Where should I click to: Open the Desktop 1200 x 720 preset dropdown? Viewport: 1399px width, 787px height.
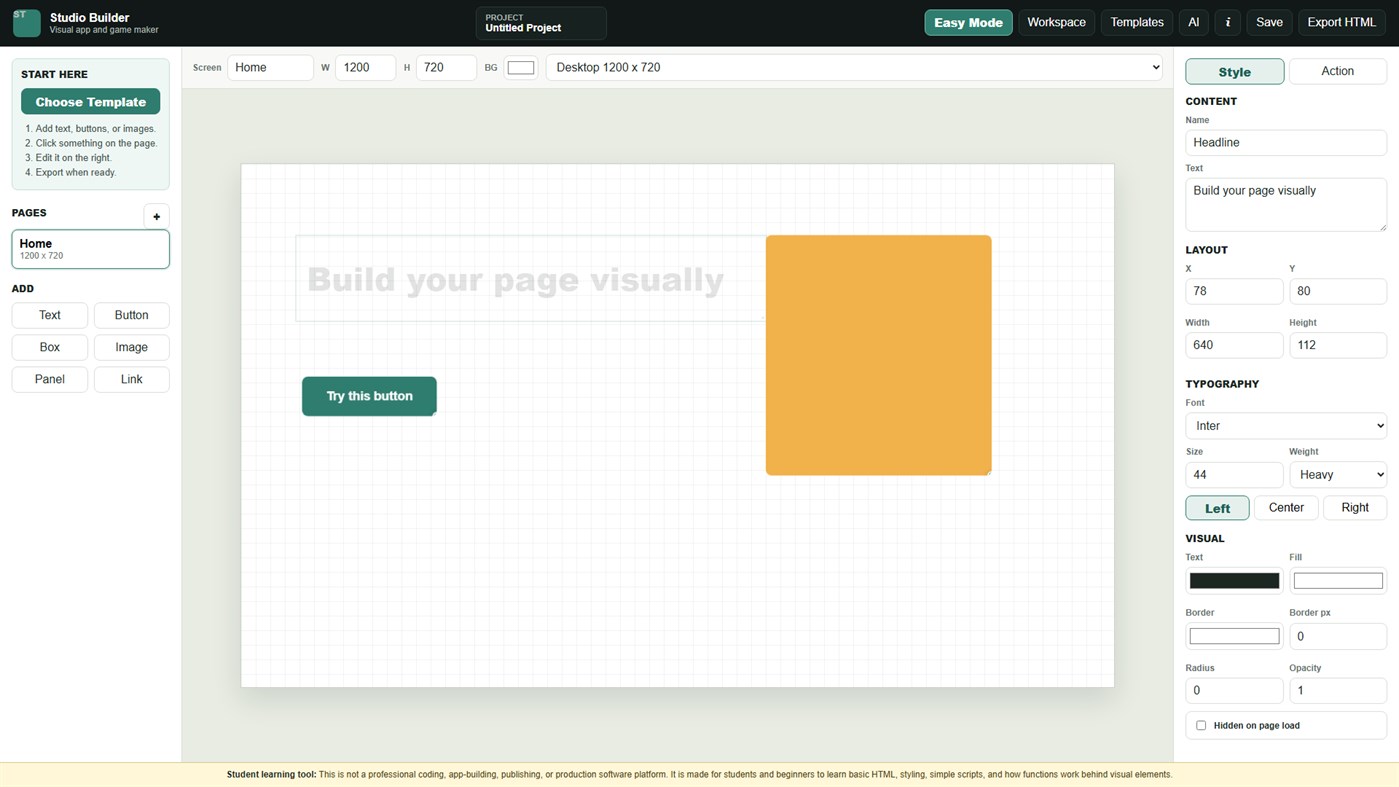(x=854, y=67)
